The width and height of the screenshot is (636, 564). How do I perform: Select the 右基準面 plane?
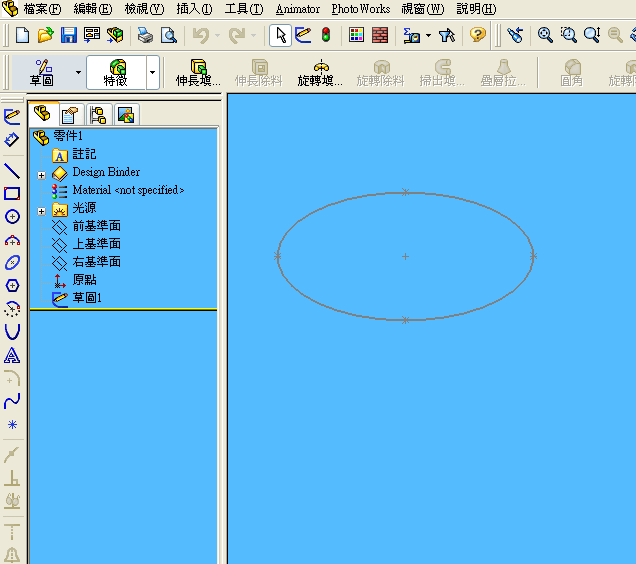point(97,262)
